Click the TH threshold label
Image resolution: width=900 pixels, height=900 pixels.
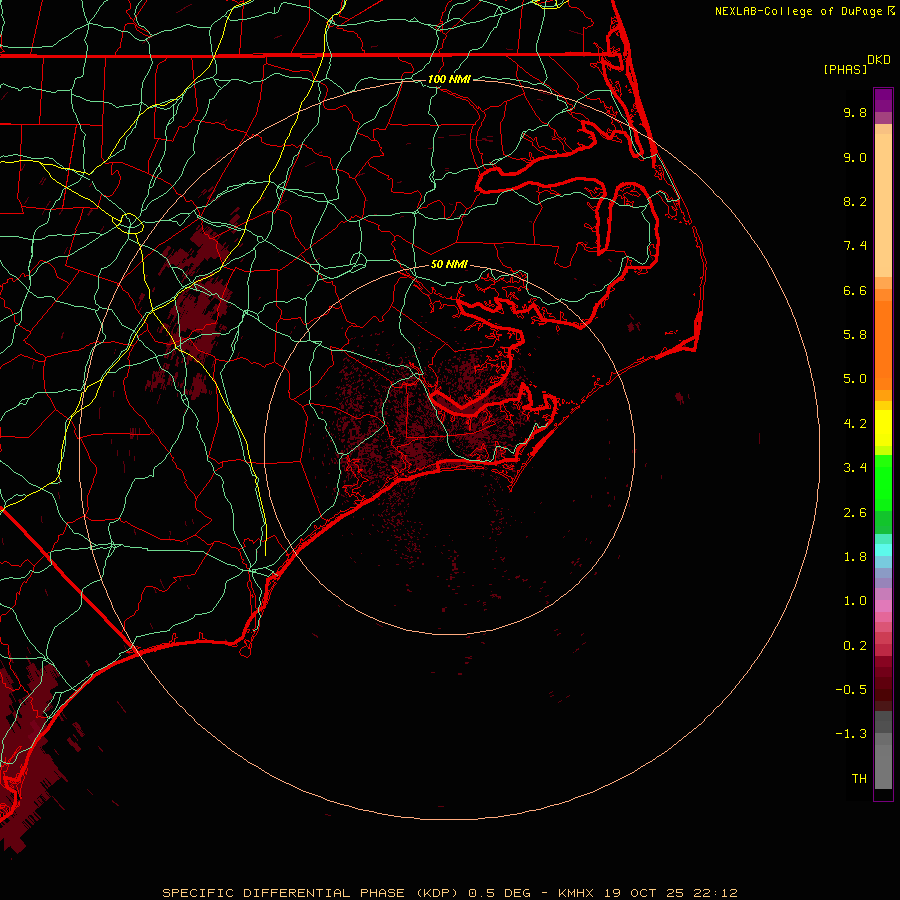point(859,779)
